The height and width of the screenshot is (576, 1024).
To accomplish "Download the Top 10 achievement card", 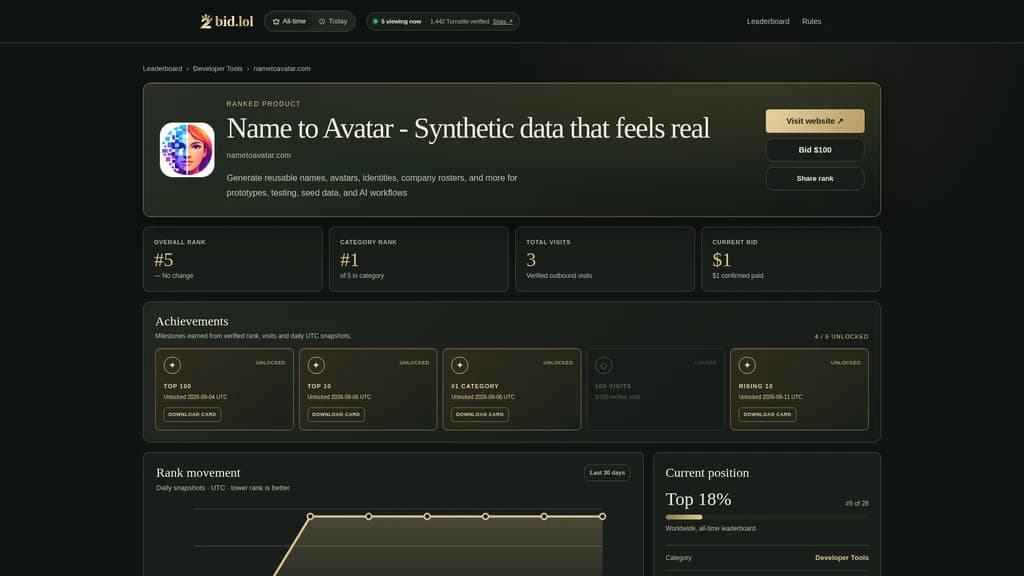I will tap(336, 414).
